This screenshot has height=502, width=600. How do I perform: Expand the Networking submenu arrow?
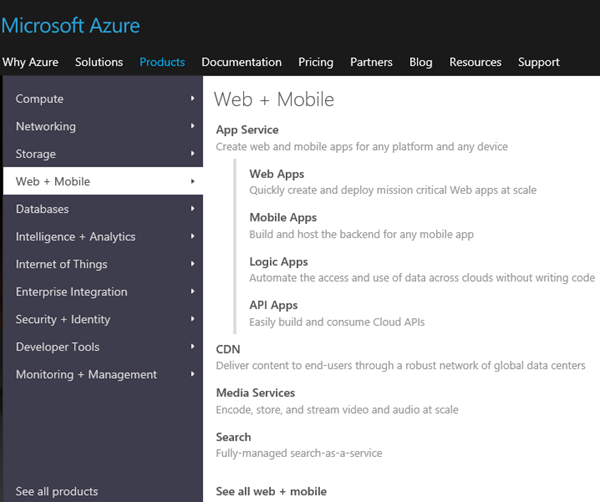click(x=192, y=127)
